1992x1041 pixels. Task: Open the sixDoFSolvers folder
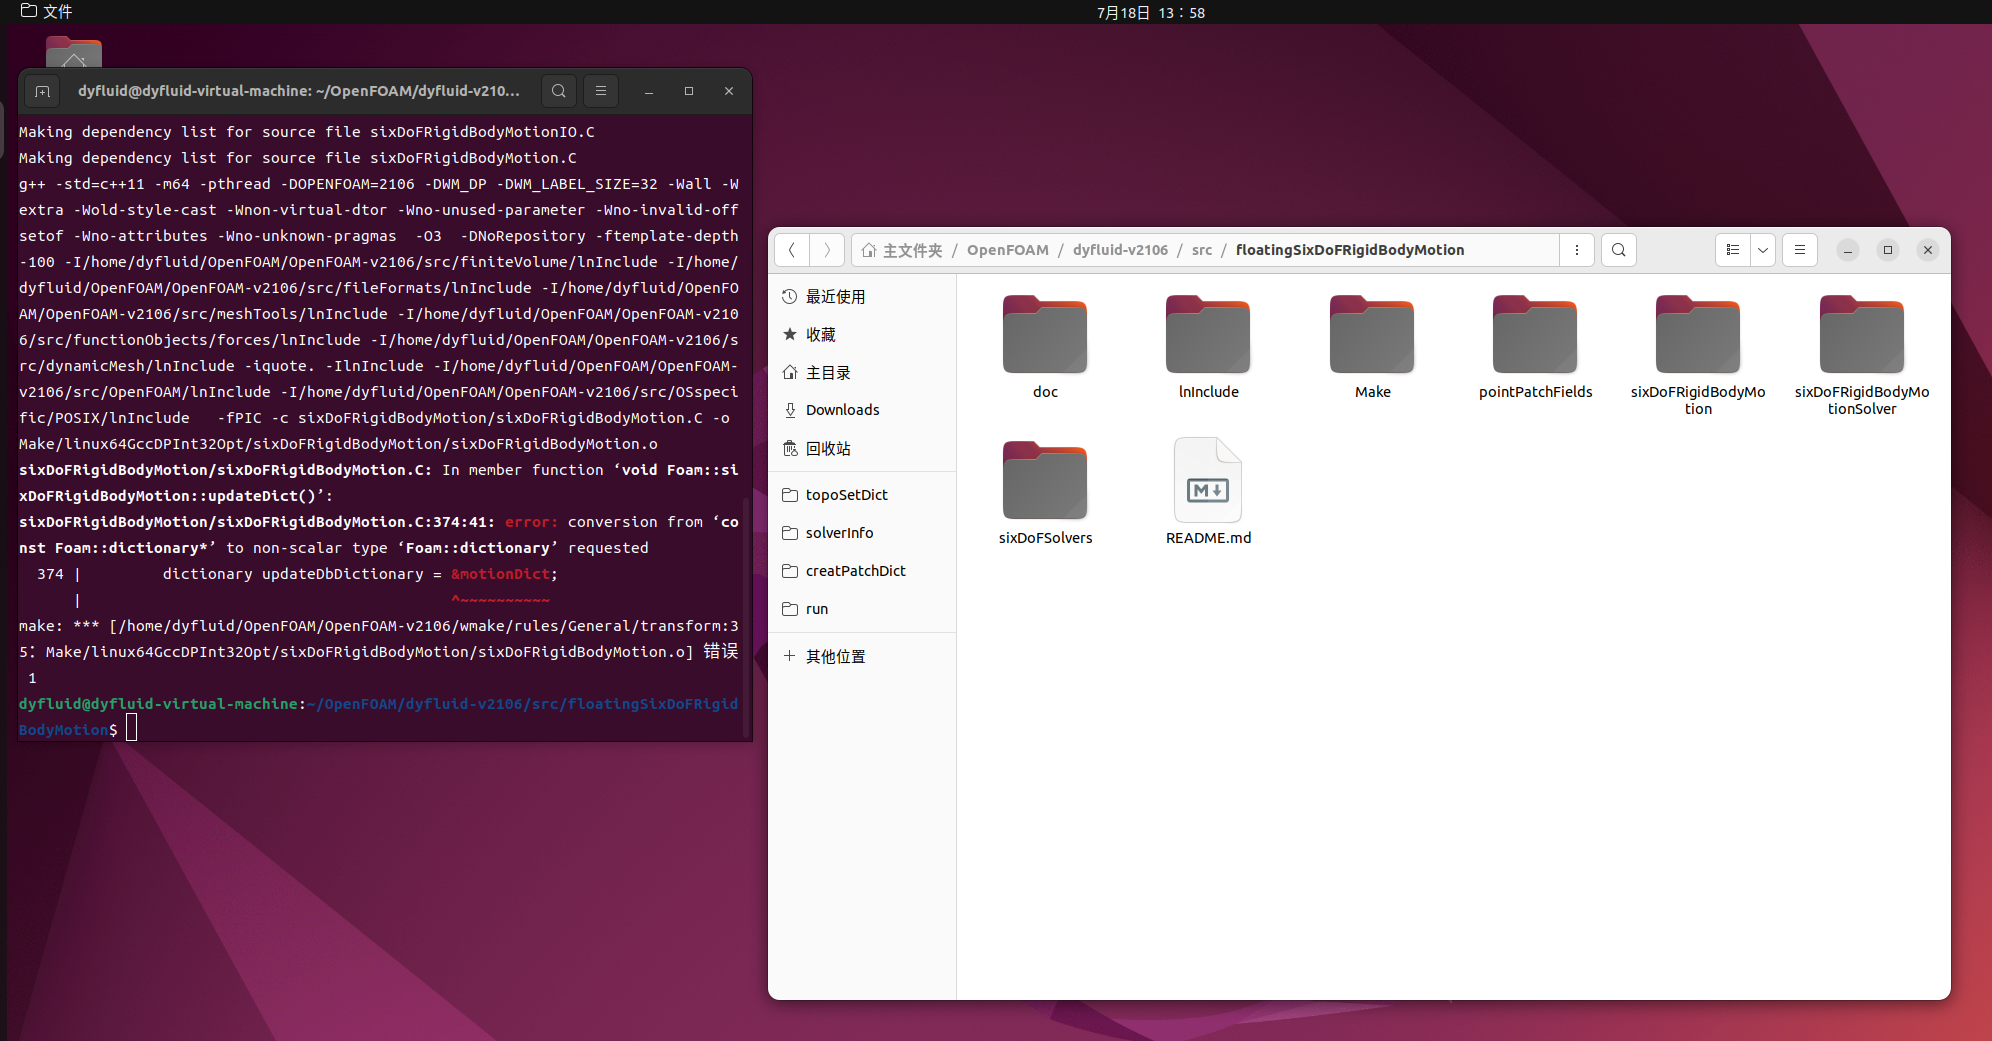click(1045, 493)
